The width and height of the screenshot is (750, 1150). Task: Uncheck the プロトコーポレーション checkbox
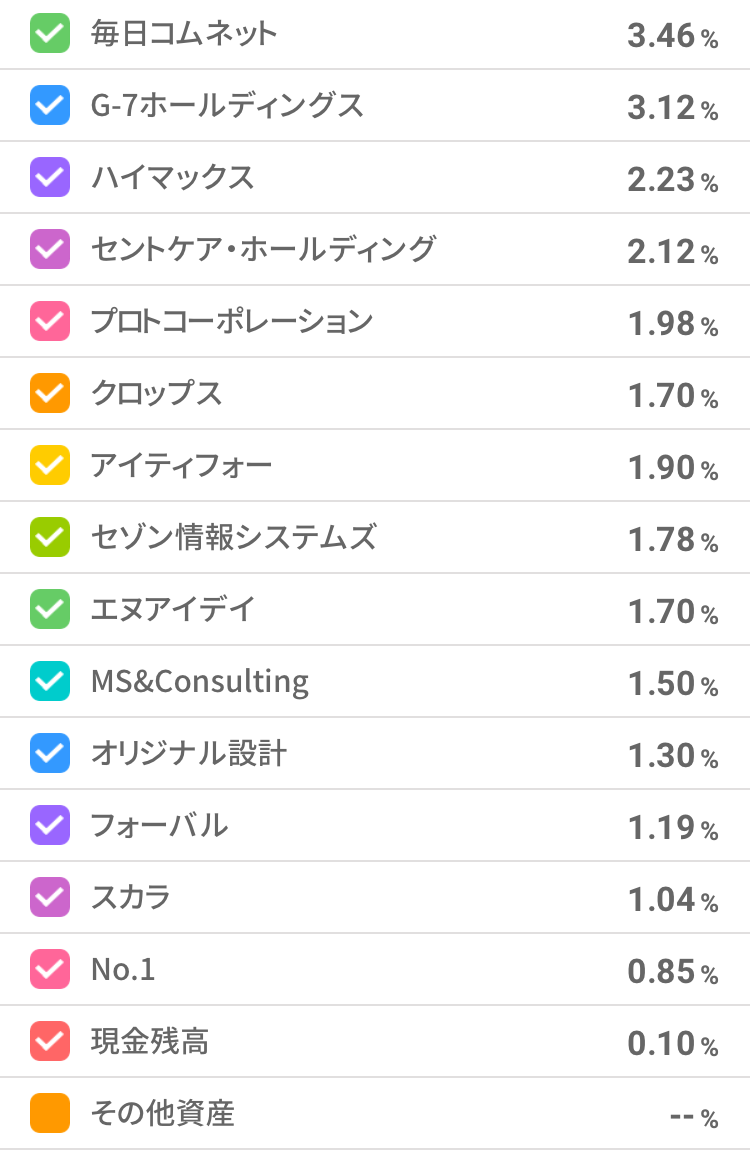[50, 321]
